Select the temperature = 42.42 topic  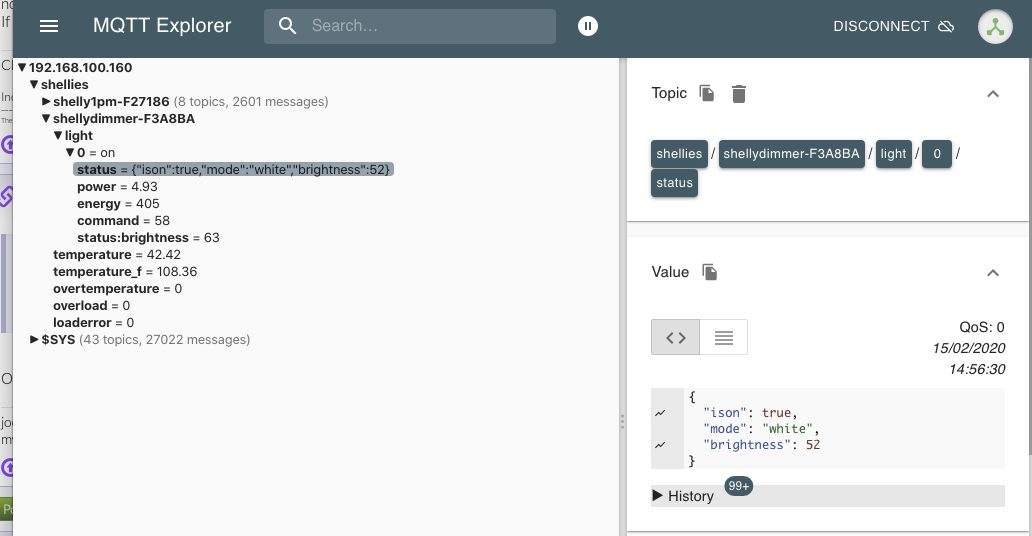click(x=116, y=255)
